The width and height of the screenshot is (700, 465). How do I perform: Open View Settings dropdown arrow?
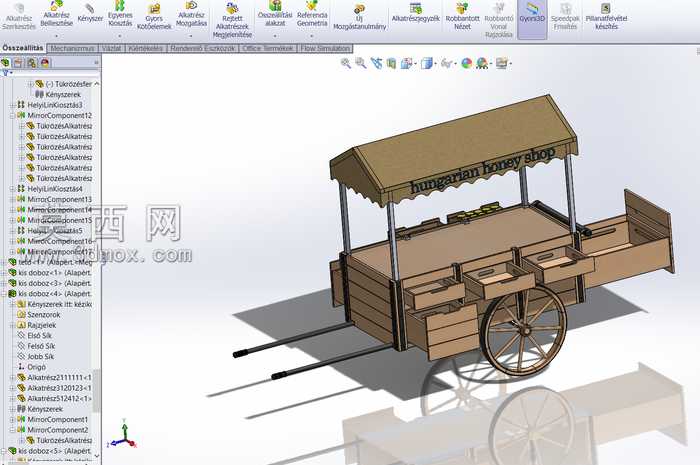(511, 64)
